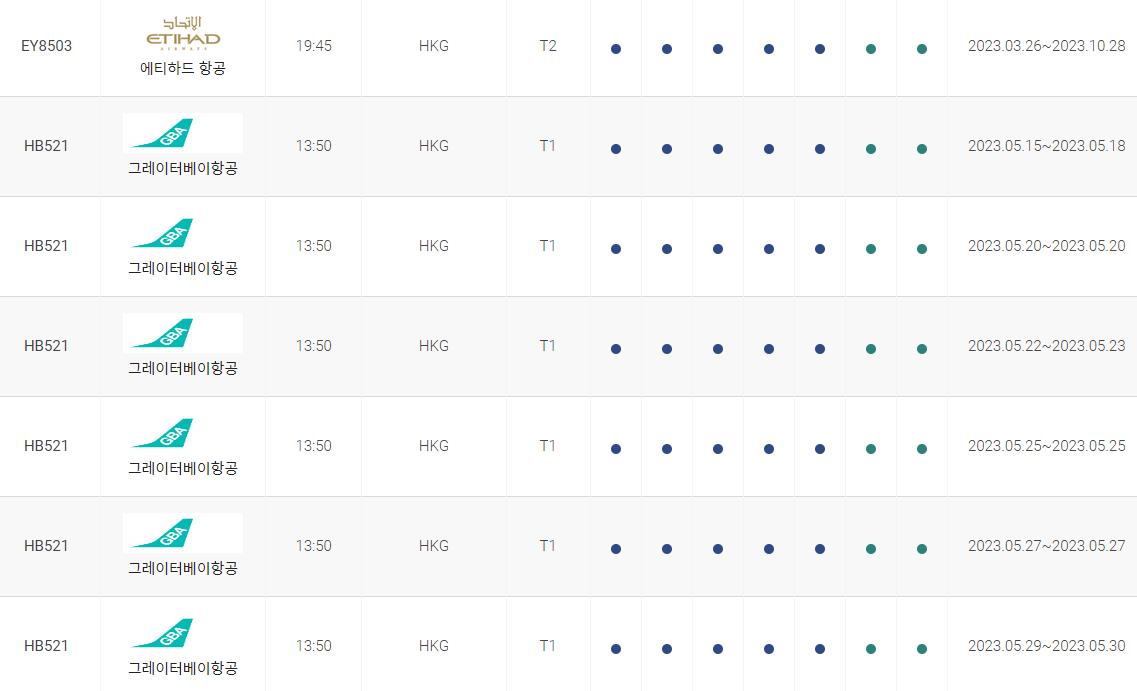Select date range 2023.05.15~2023.05.18

coord(1046,146)
